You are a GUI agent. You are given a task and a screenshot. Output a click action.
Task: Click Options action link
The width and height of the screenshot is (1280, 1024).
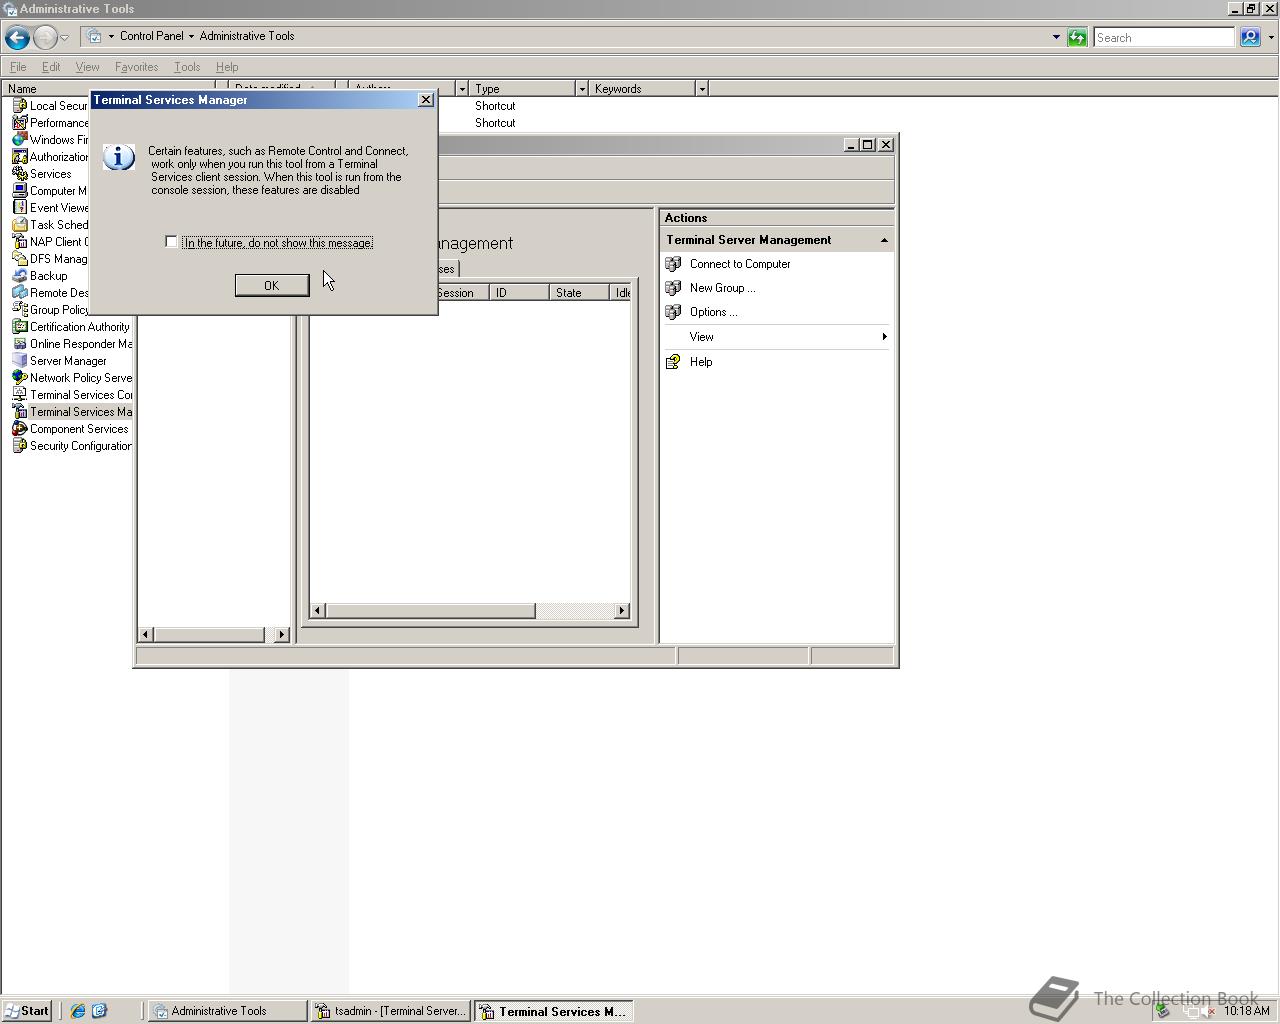coord(713,312)
